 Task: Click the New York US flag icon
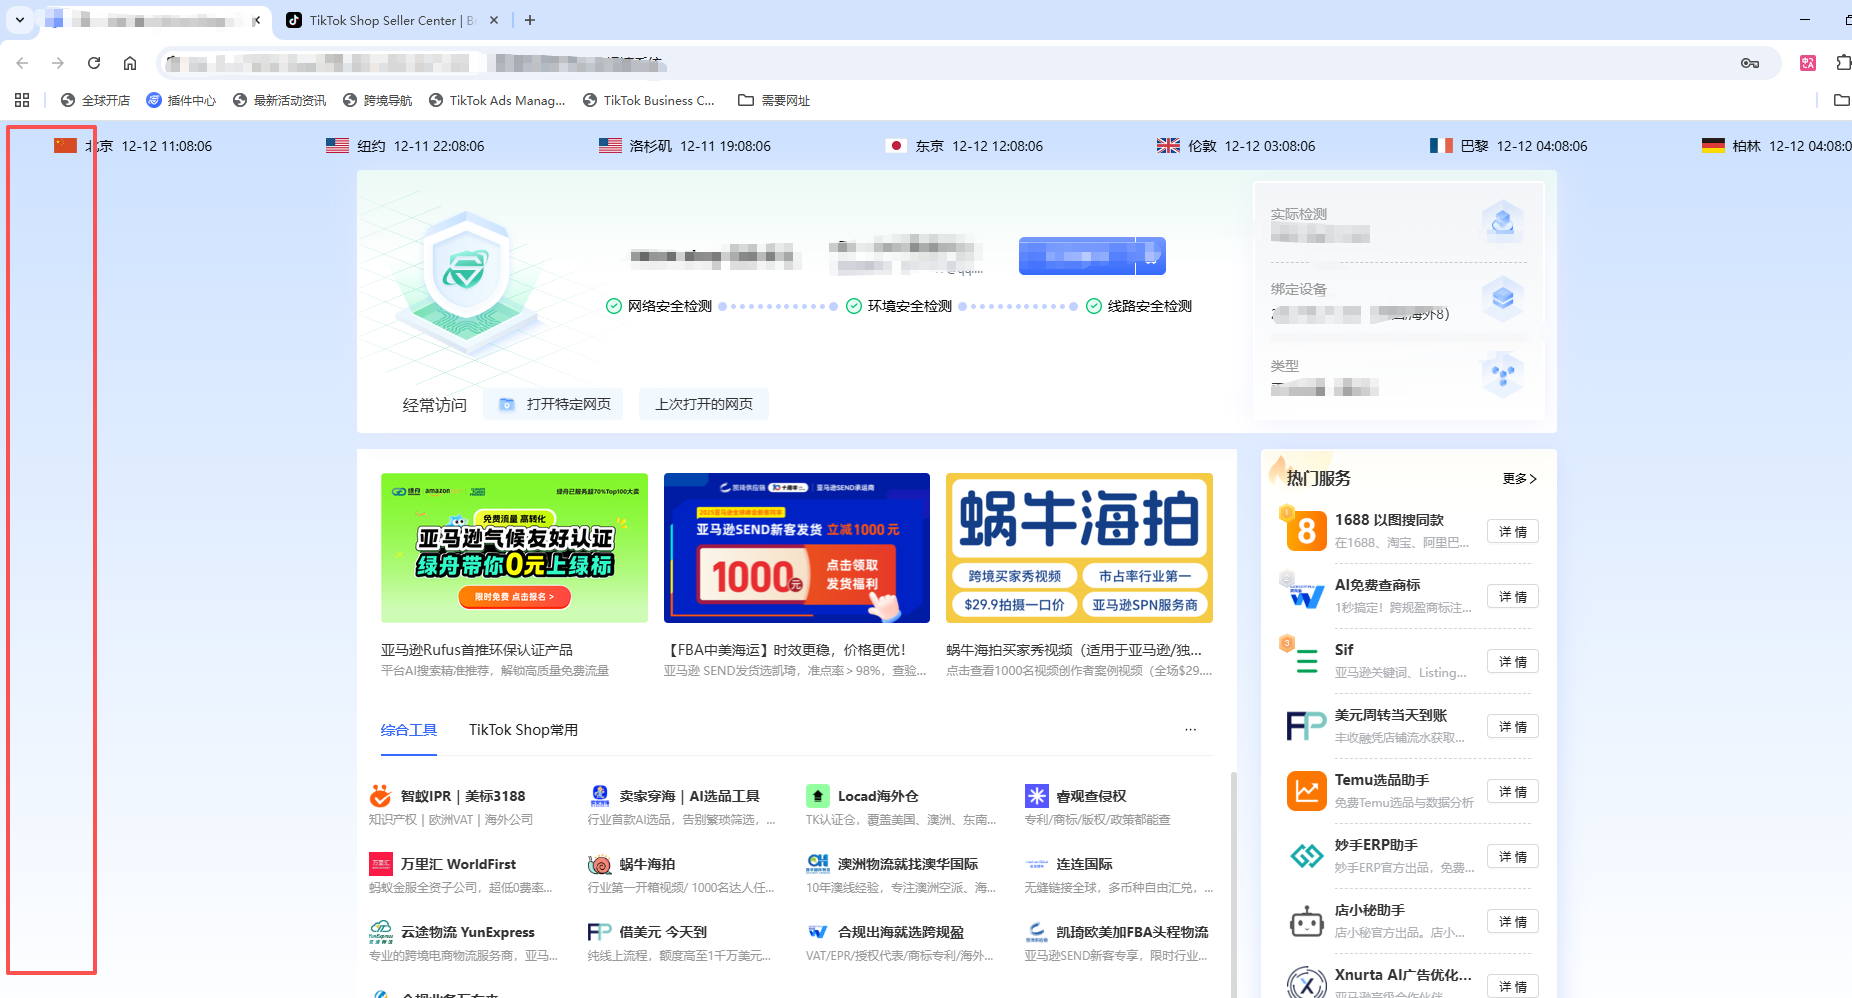coord(337,146)
